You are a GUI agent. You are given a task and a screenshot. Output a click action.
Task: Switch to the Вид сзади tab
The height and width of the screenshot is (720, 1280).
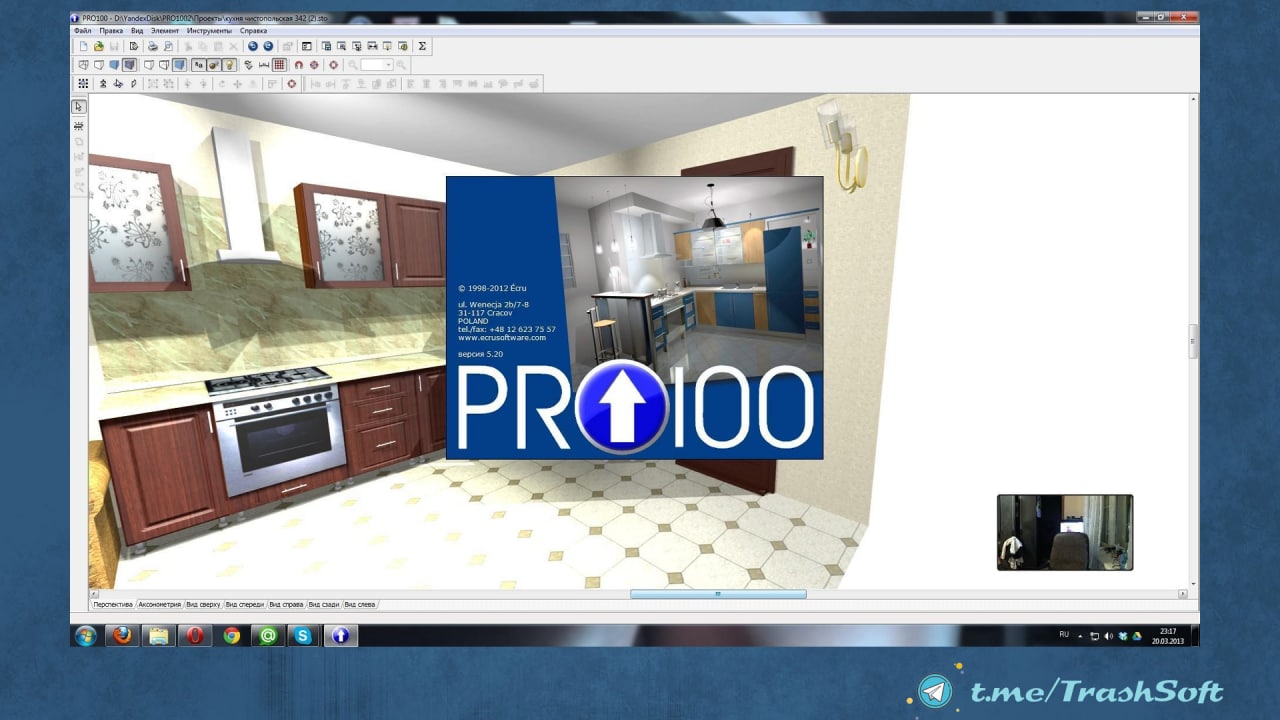click(x=324, y=605)
